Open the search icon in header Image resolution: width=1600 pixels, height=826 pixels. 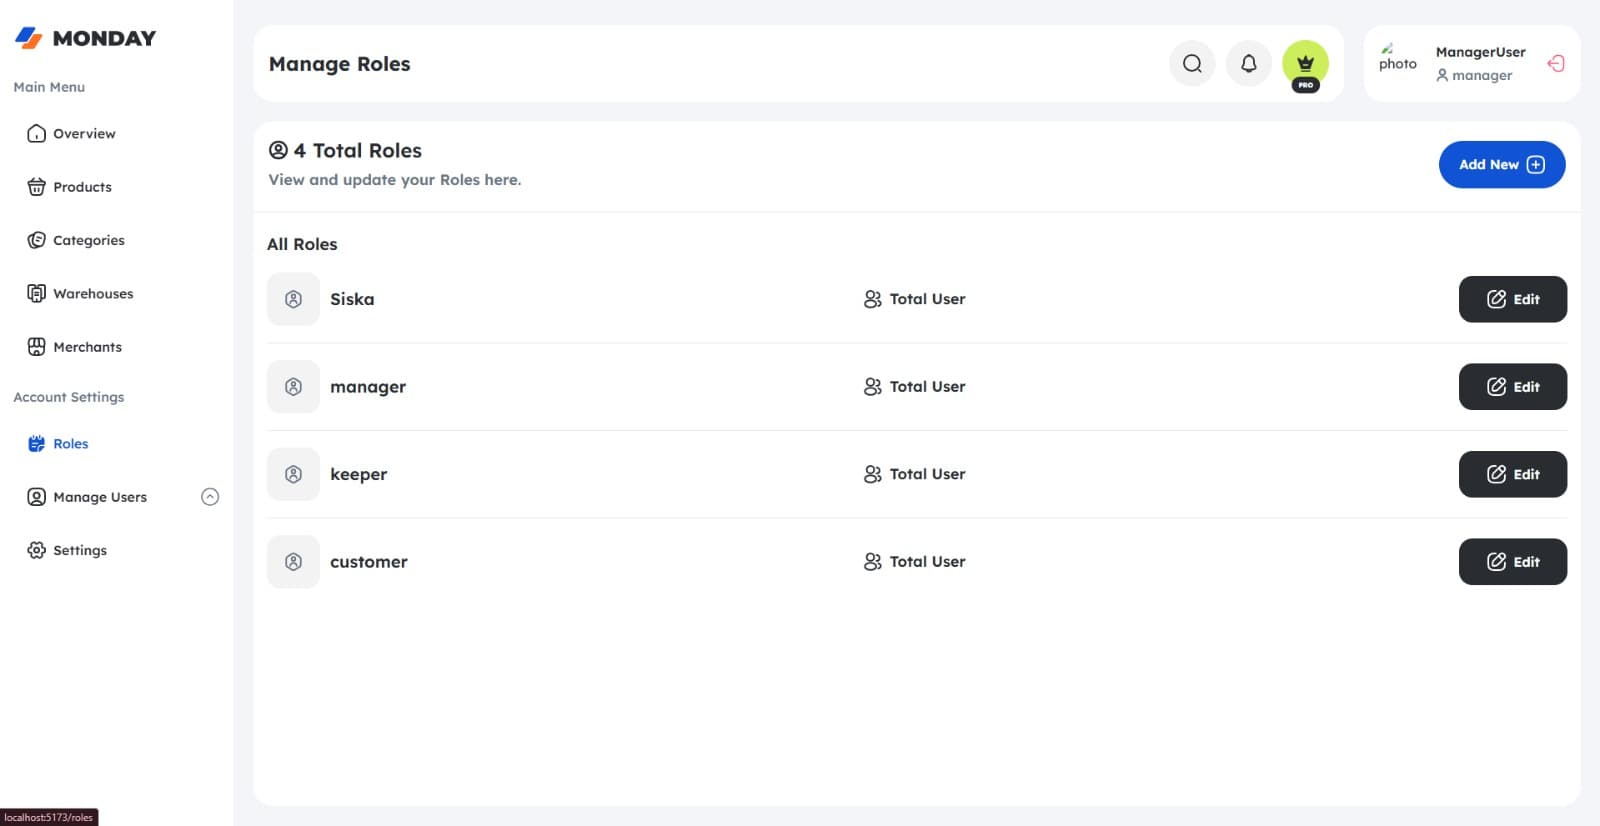[1192, 64]
